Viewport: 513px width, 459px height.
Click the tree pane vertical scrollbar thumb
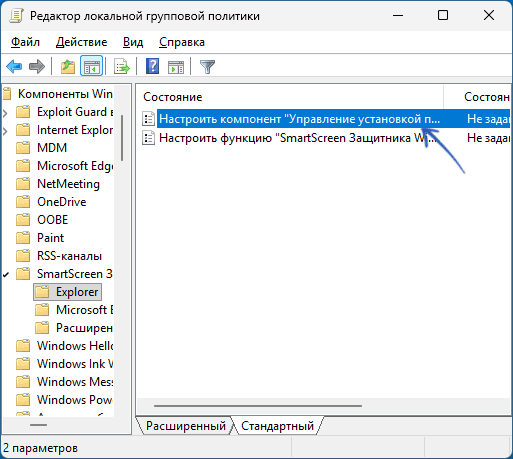(x=122, y=138)
